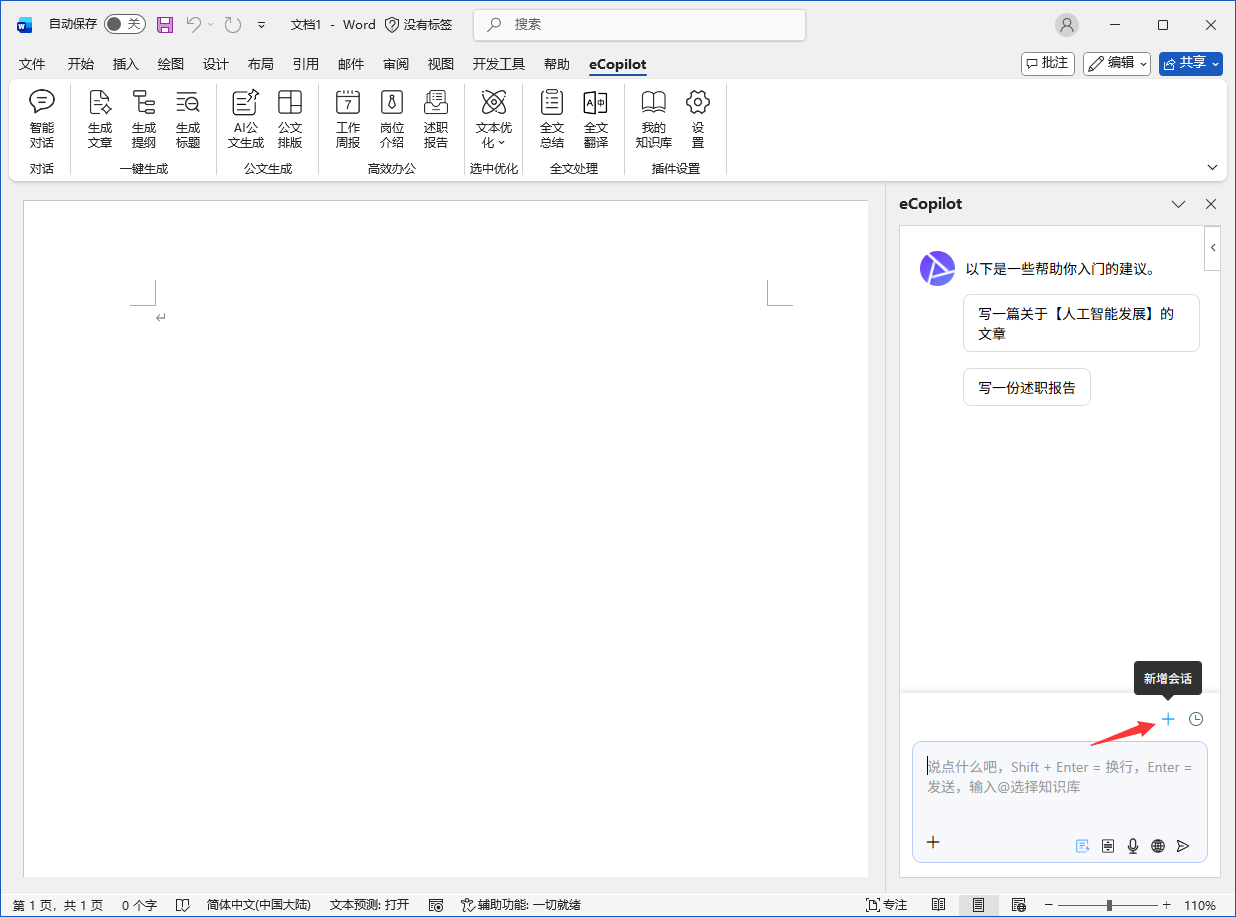Toggle 专注 focus mode in status bar

886,905
